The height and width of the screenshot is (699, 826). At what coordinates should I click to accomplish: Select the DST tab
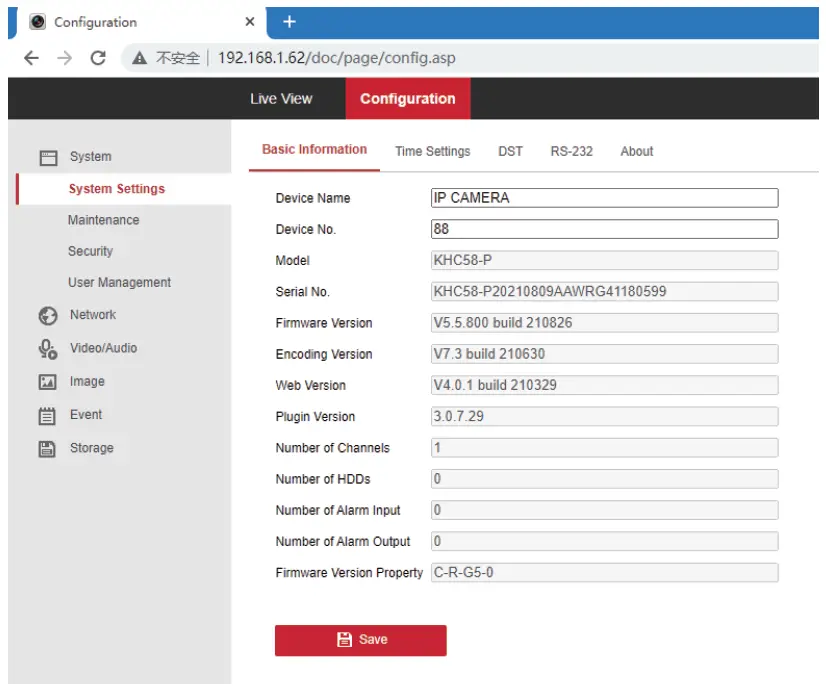[510, 151]
